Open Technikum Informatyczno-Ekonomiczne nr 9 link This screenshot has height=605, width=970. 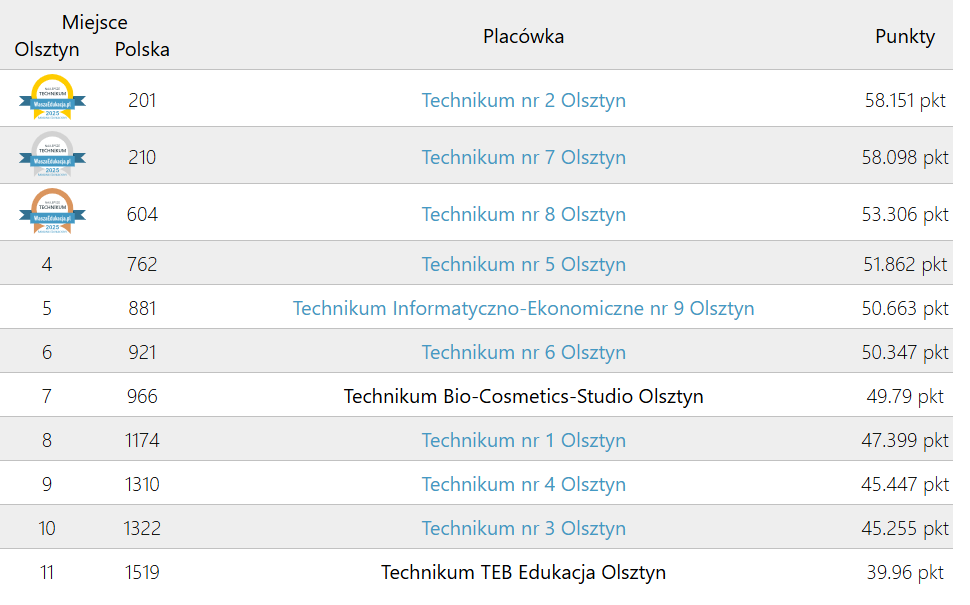tap(523, 308)
